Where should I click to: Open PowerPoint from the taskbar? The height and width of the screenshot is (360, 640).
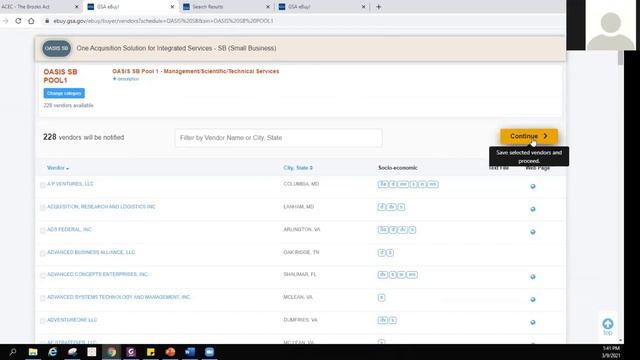(x=170, y=352)
